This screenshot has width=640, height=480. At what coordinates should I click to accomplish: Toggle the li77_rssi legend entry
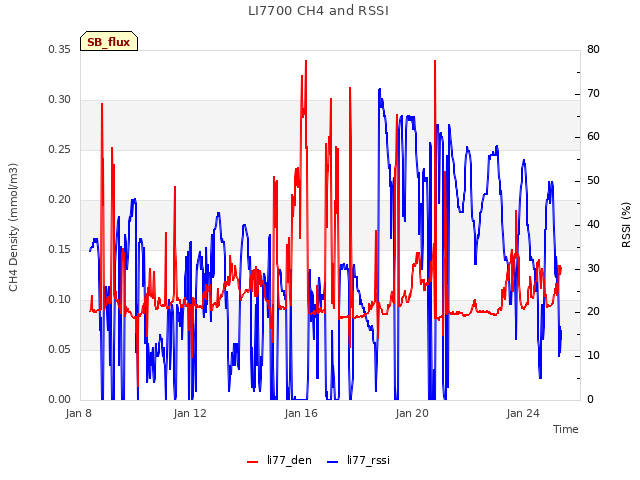click(358, 460)
